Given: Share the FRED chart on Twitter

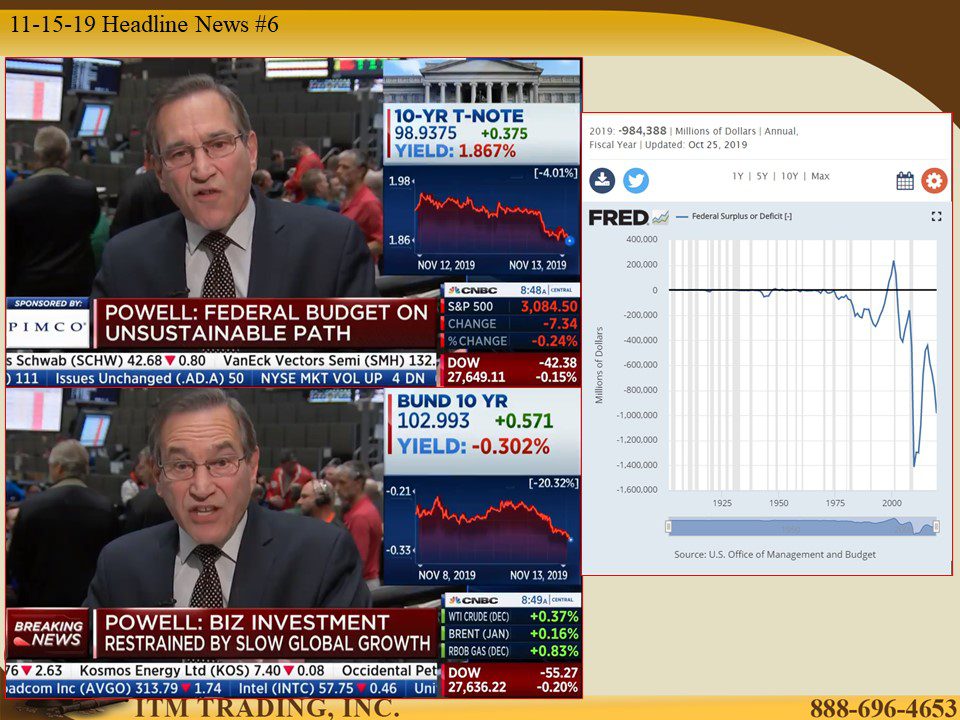Looking at the screenshot, I should tap(636, 181).
